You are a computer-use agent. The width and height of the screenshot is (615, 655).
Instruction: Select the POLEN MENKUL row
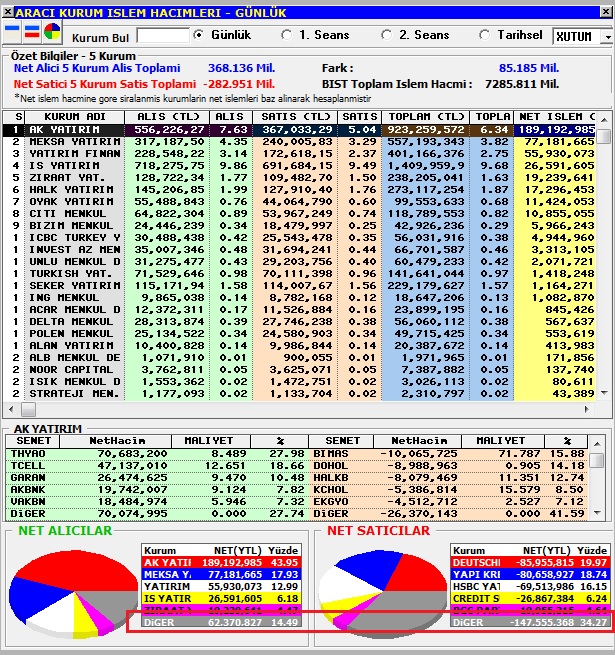pos(300,334)
